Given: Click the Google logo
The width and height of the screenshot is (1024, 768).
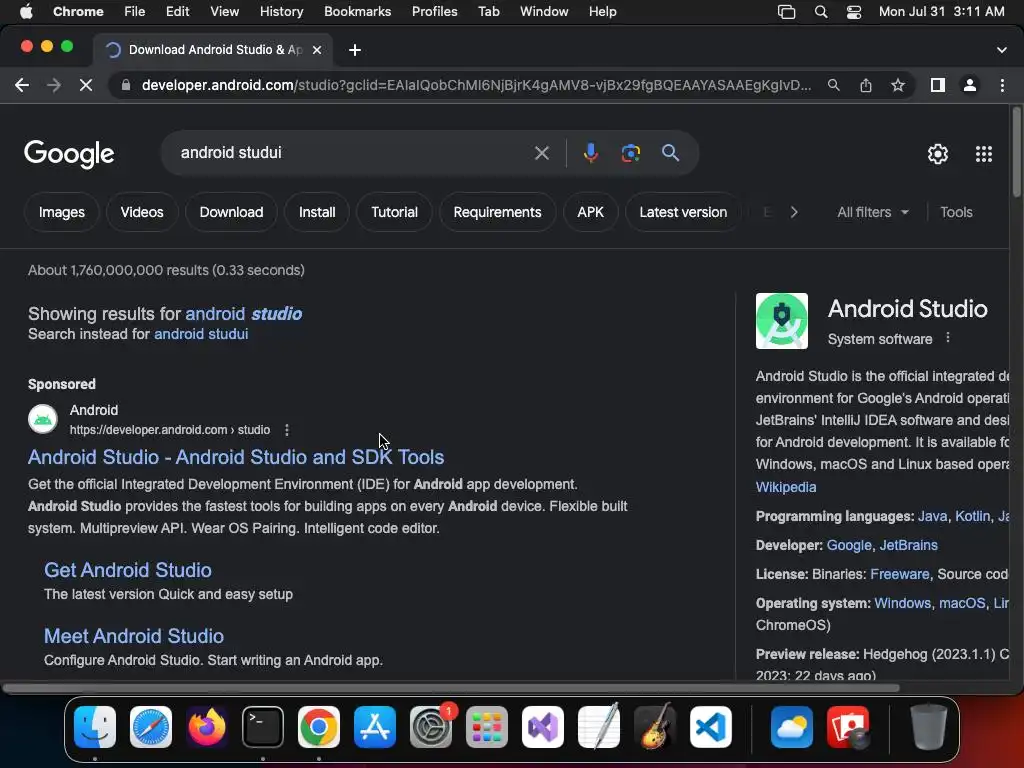Looking at the screenshot, I should [69, 154].
